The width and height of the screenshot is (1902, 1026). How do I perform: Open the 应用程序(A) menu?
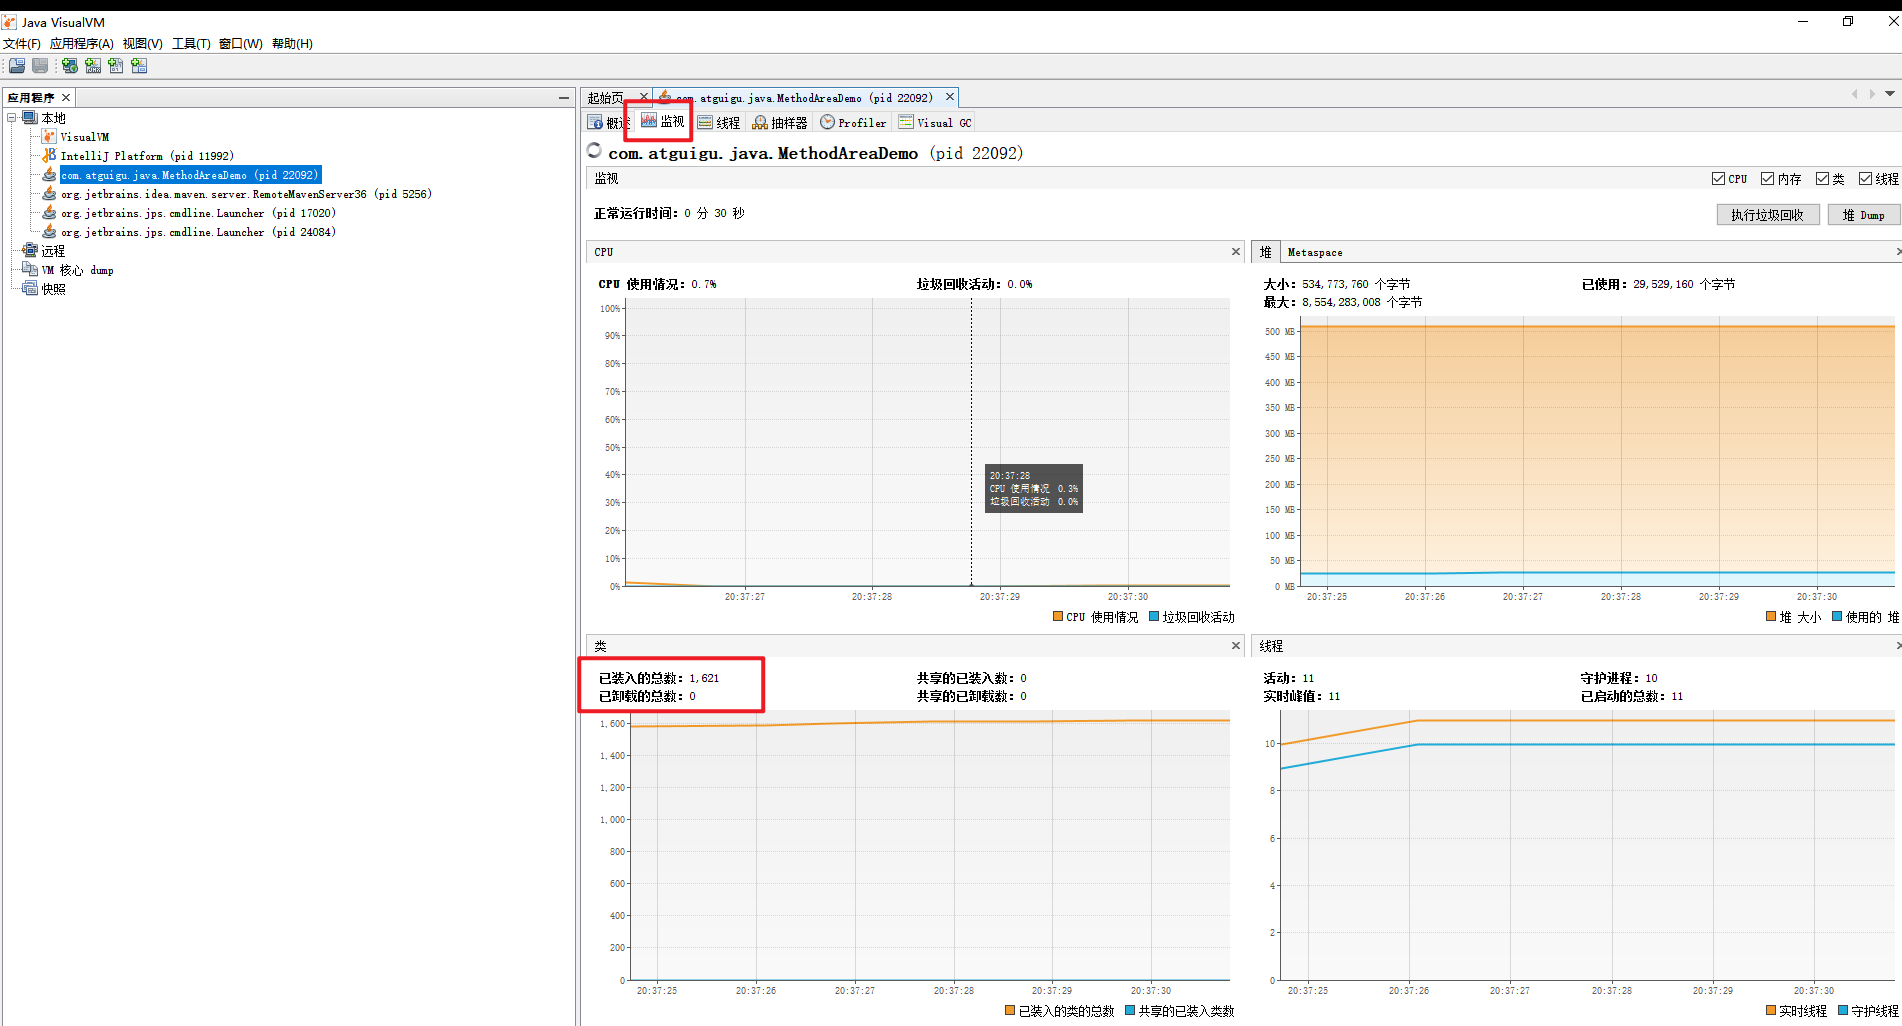[82, 44]
